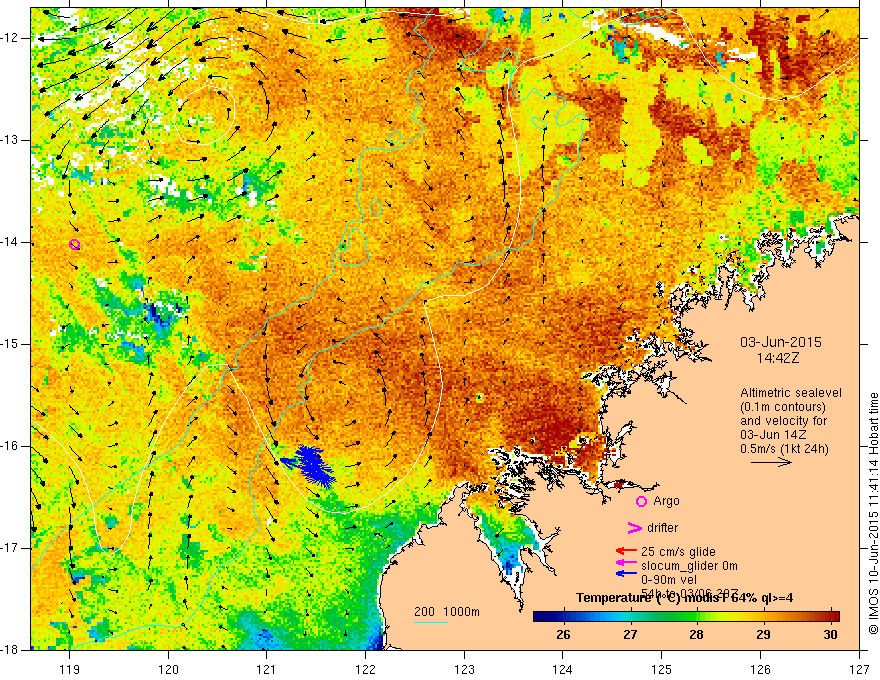Image resolution: width=880 pixels, height=680 pixels.
Task: Click the magenta Argo circle in the legend
Action: [x=641, y=501]
